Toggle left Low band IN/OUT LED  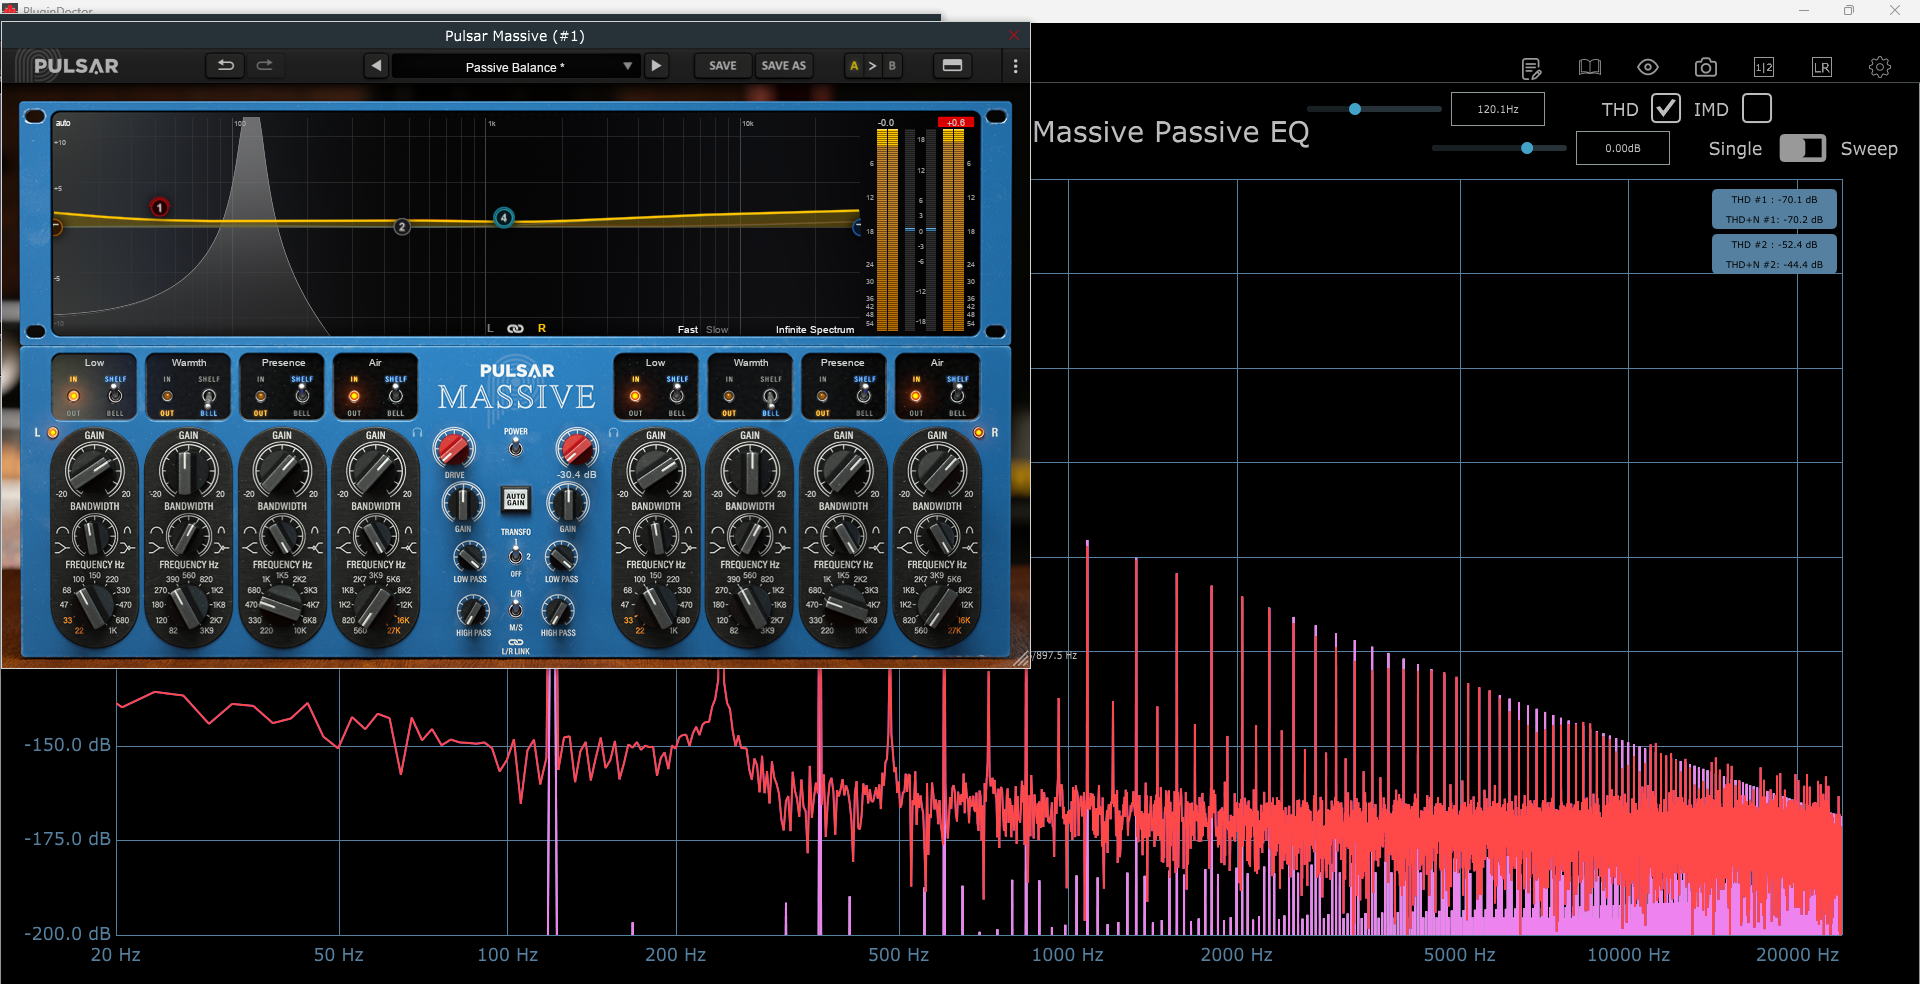coord(73,396)
